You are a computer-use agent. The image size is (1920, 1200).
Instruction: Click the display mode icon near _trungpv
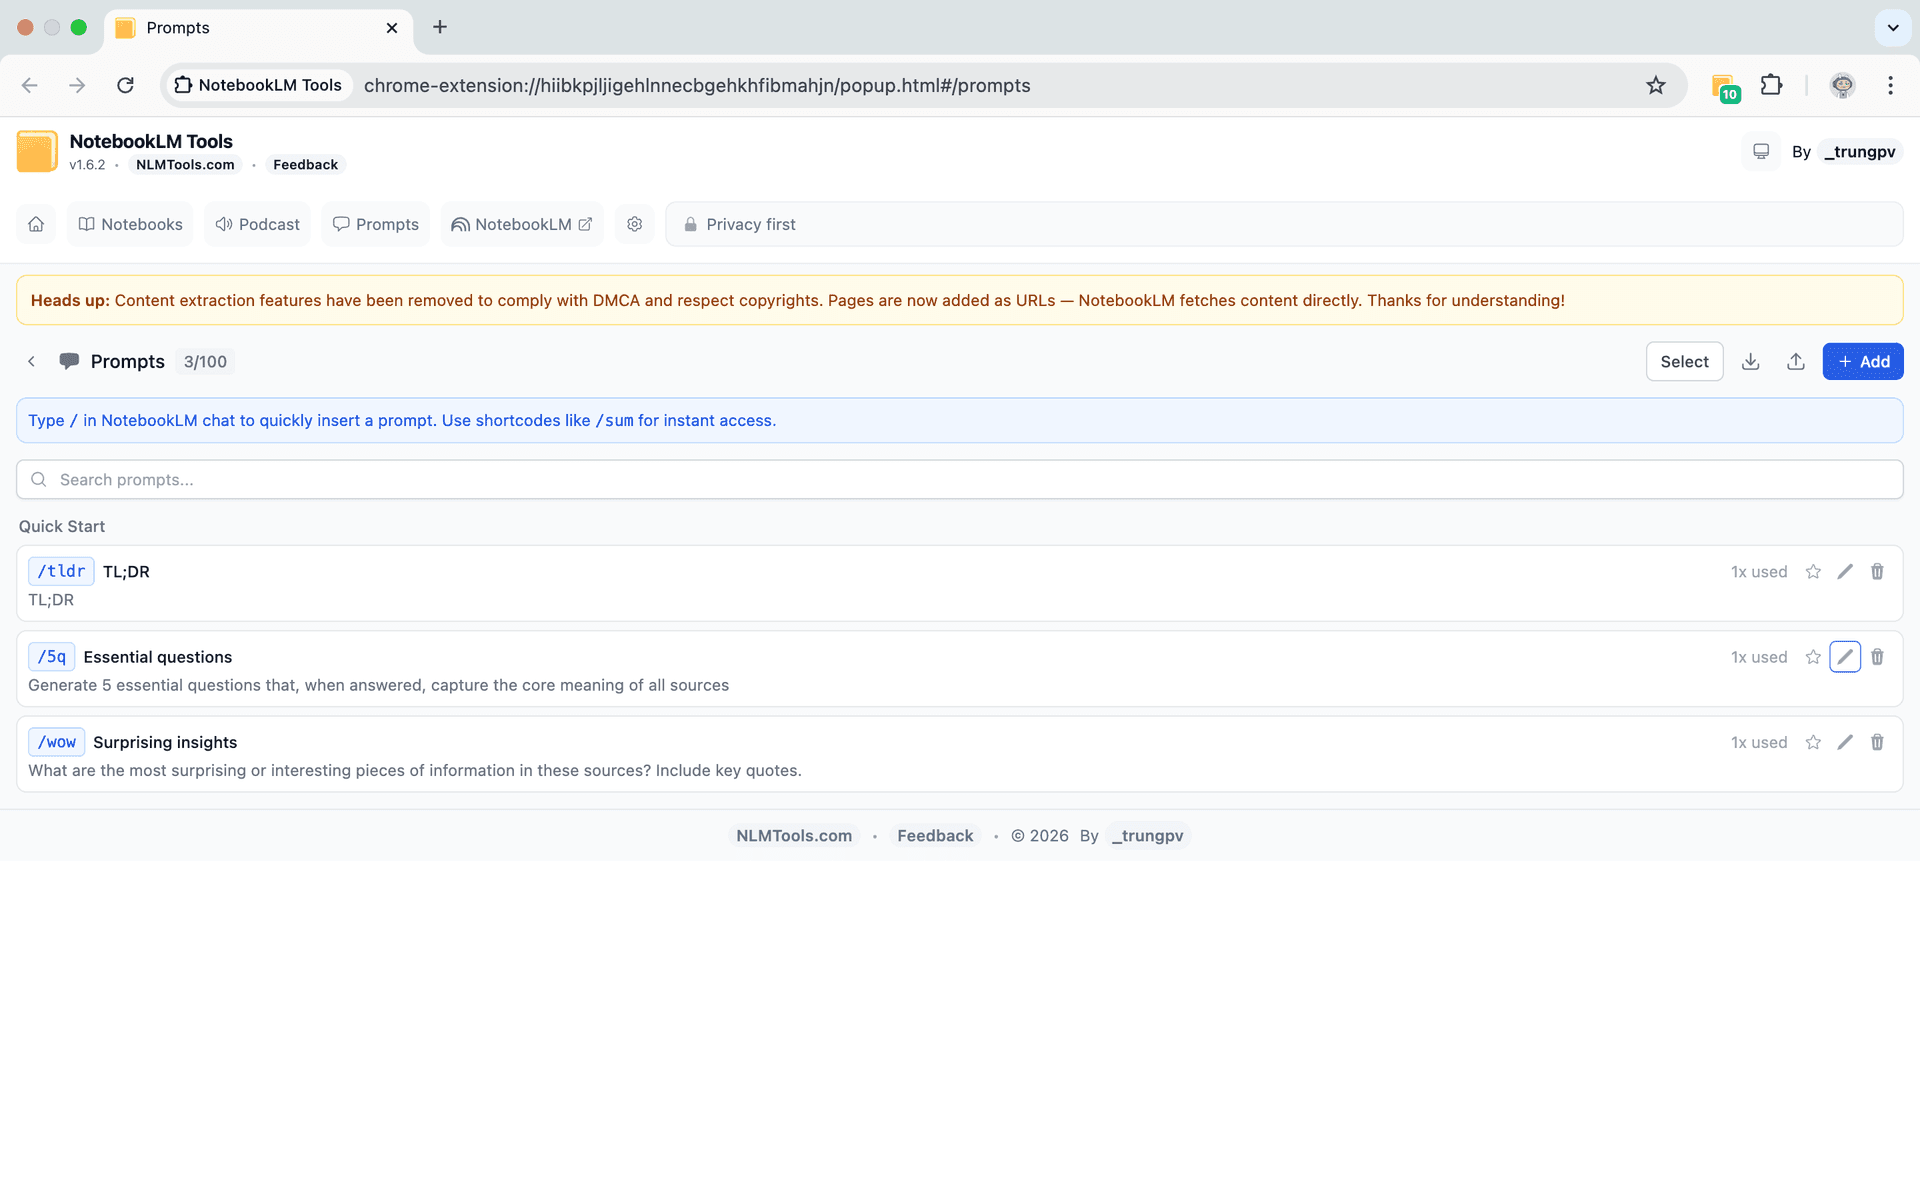tap(1761, 151)
